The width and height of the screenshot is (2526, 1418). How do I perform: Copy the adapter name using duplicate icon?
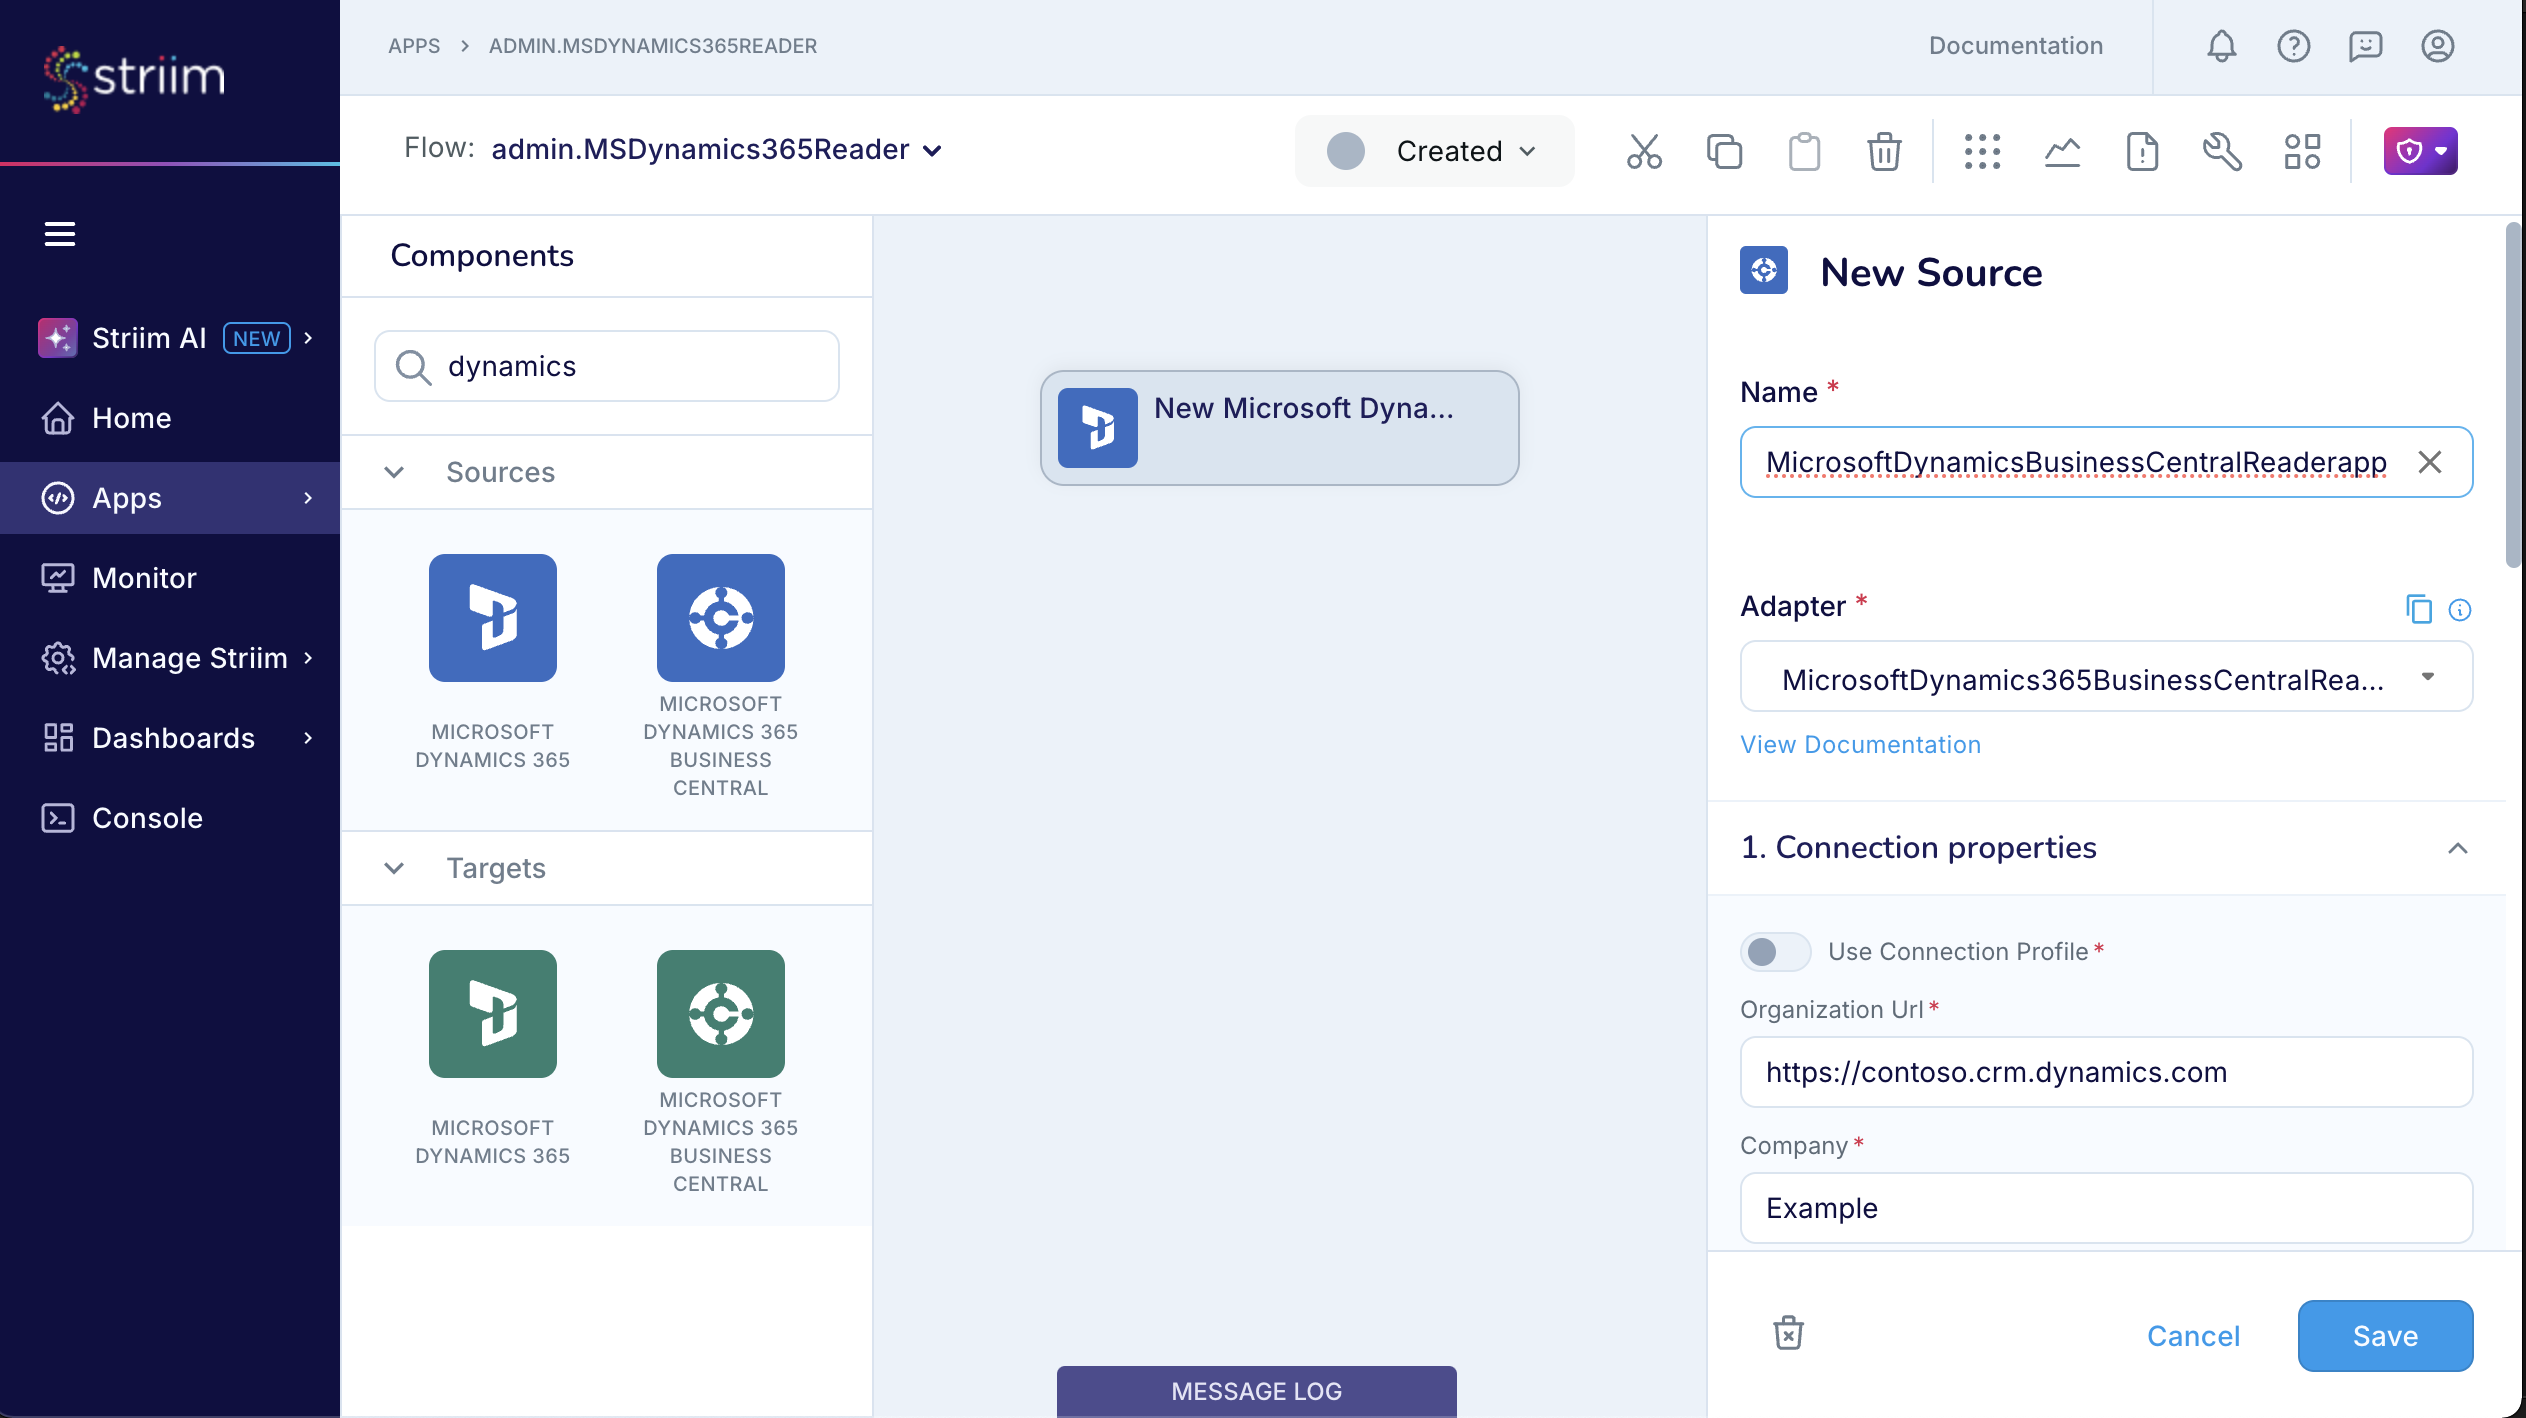[x=2419, y=609]
